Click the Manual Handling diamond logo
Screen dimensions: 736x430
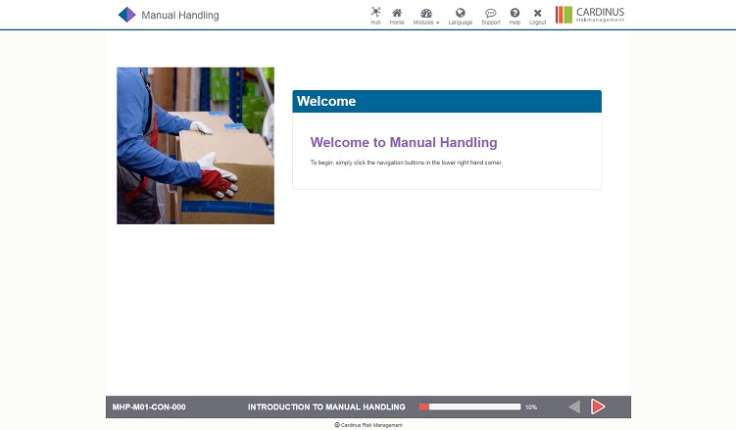point(127,15)
